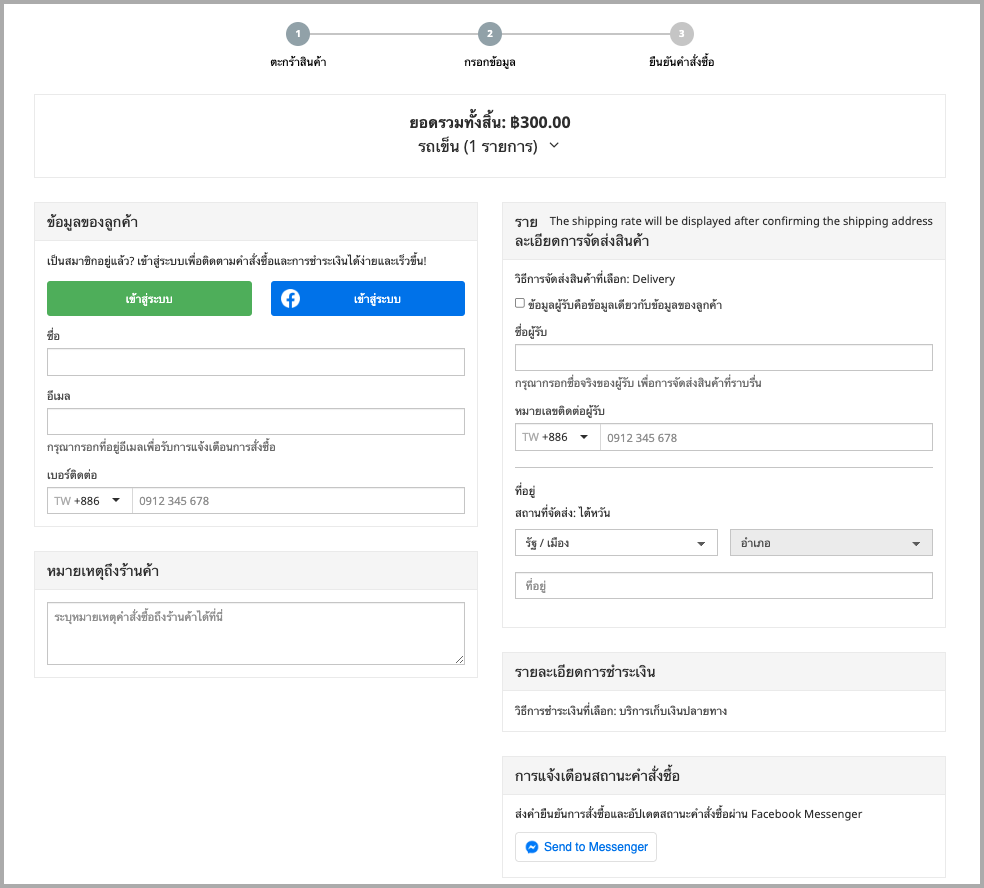Open the อำเภอ district dropdown
The height and width of the screenshot is (888, 984).
(831, 543)
